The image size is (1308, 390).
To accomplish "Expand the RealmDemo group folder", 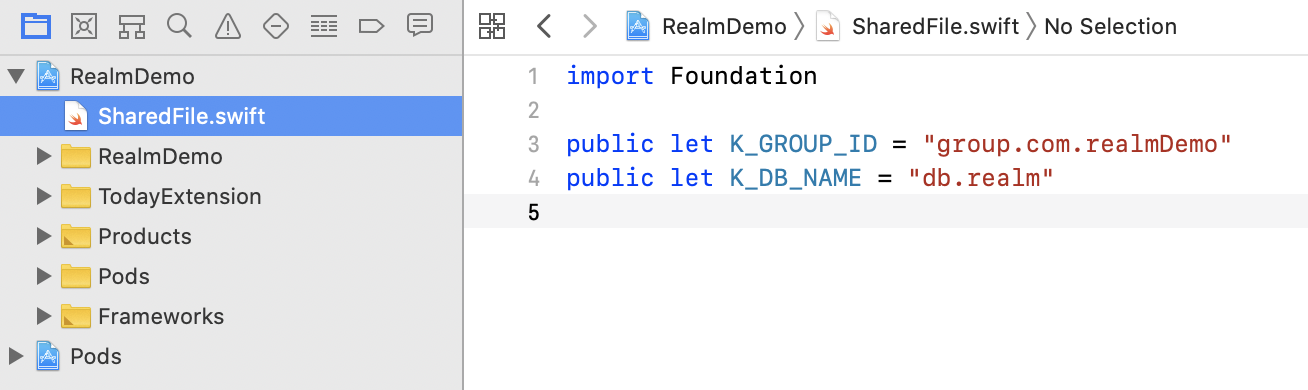I will point(43,157).
